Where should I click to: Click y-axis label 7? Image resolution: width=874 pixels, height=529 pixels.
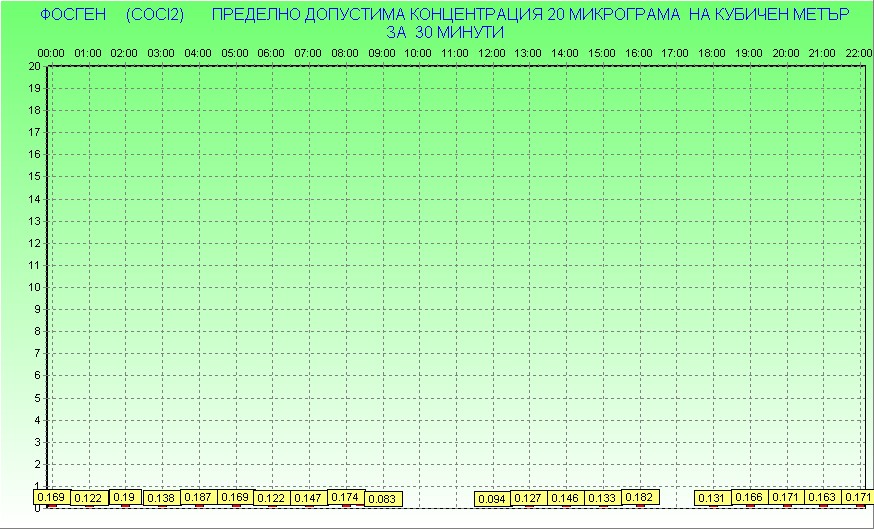point(37,353)
